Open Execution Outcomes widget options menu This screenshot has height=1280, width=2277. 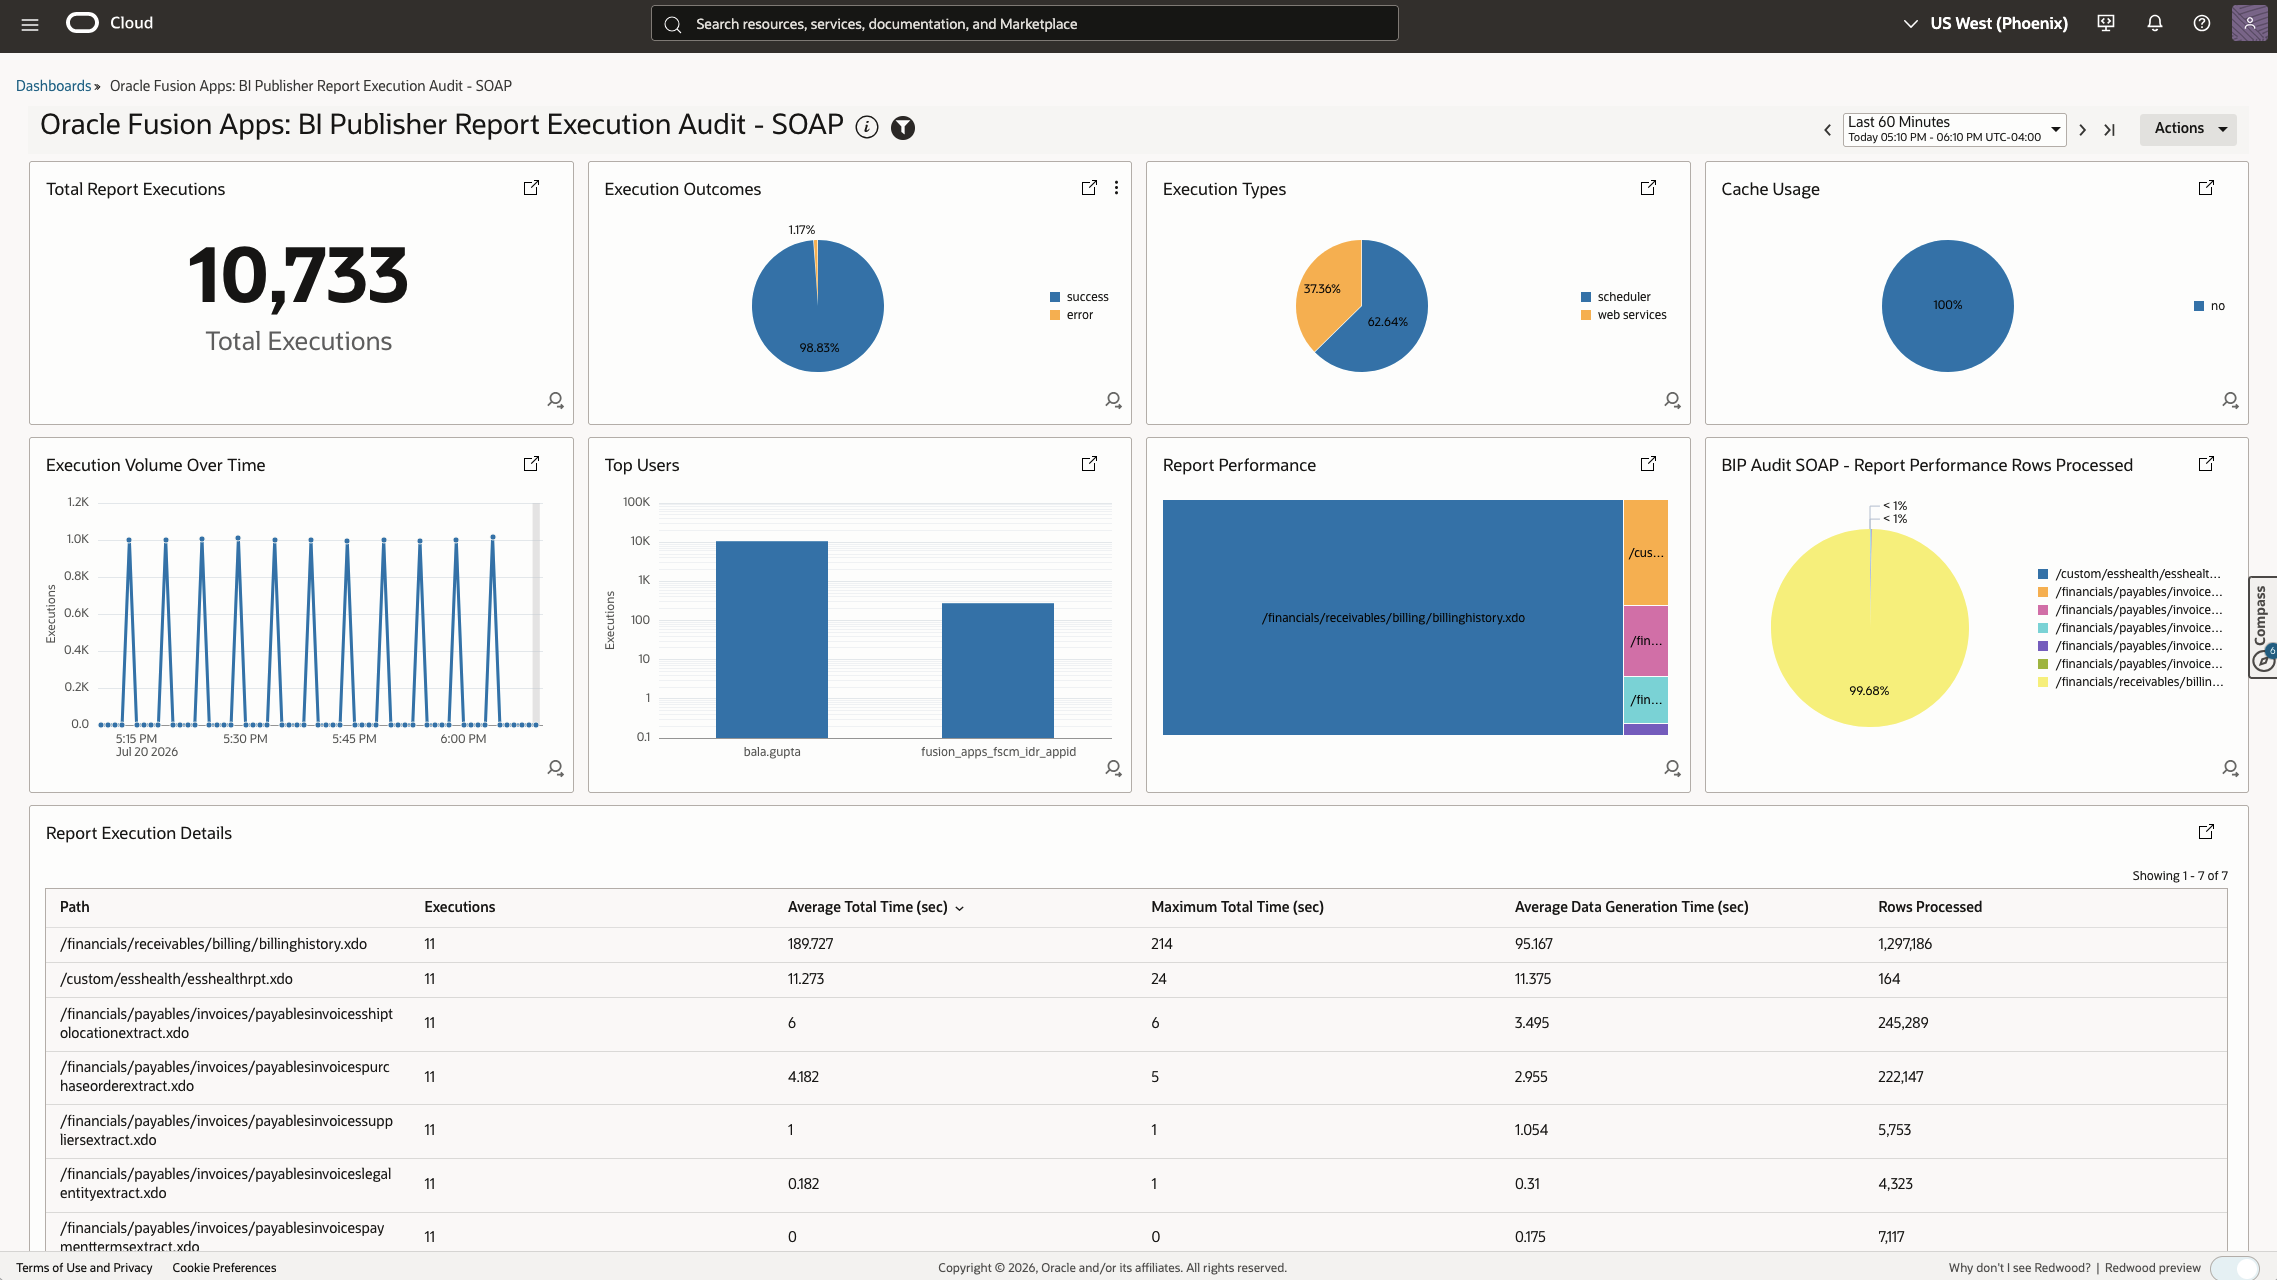(x=1116, y=188)
